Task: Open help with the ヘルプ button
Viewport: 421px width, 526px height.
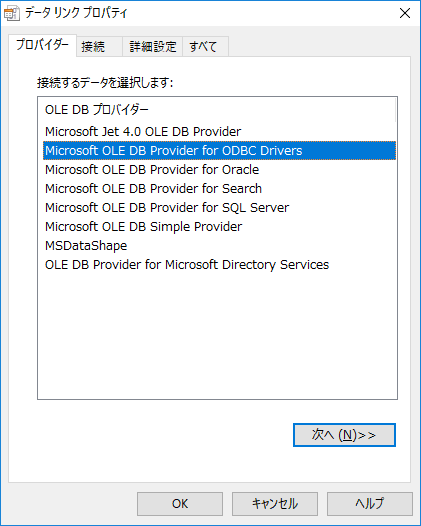Action: pos(370,504)
